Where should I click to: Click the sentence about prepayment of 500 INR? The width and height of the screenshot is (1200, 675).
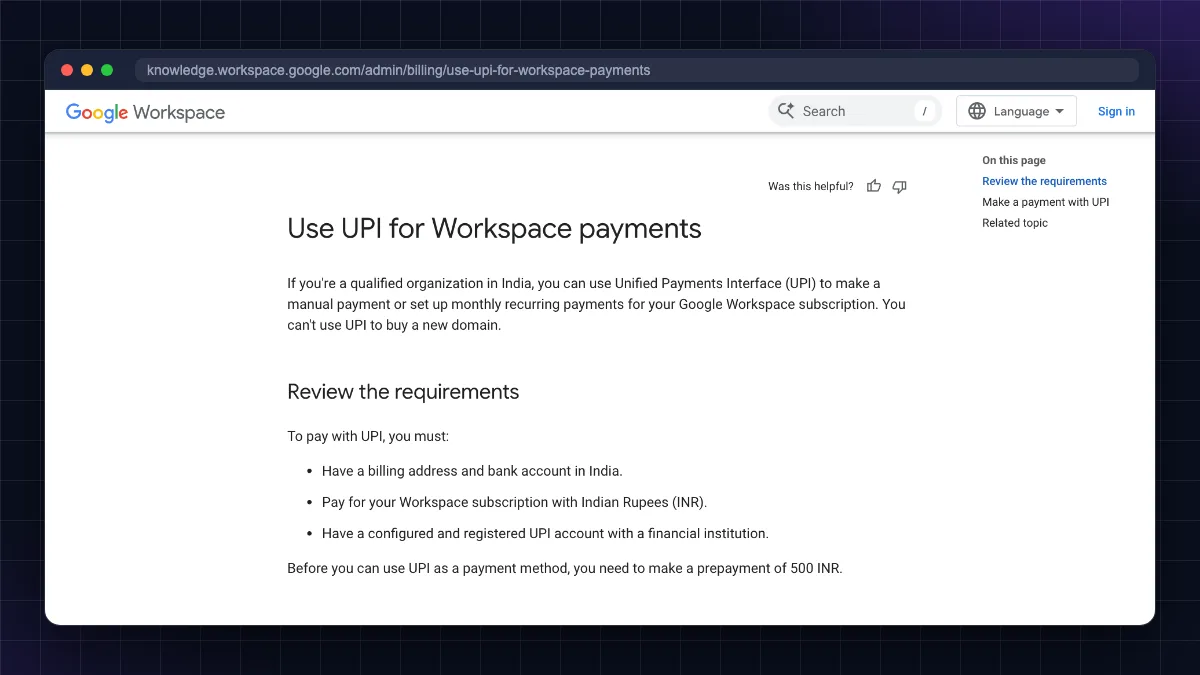point(565,569)
